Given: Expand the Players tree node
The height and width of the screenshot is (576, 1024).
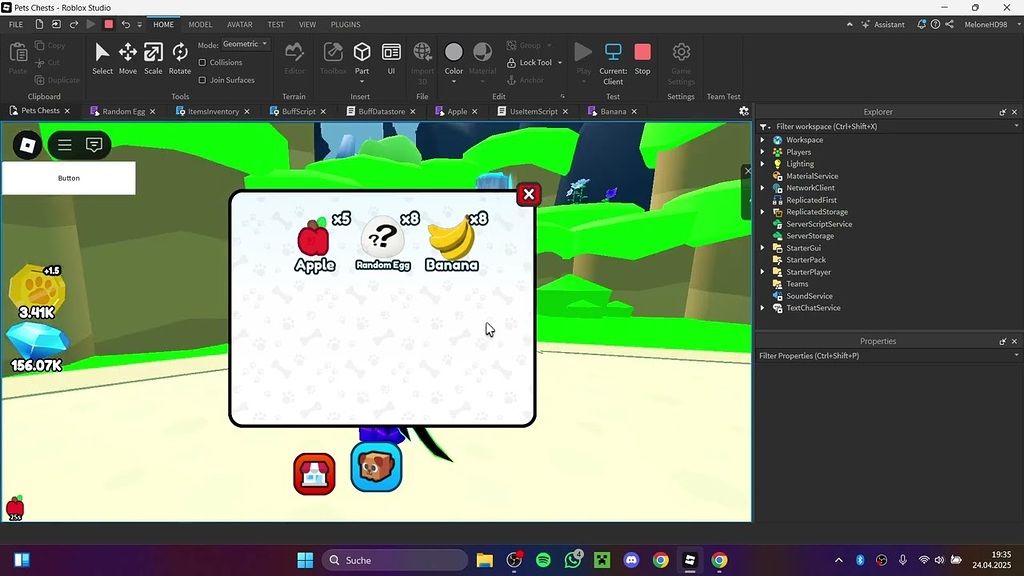Looking at the screenshot, I should (x=762, y=152).
